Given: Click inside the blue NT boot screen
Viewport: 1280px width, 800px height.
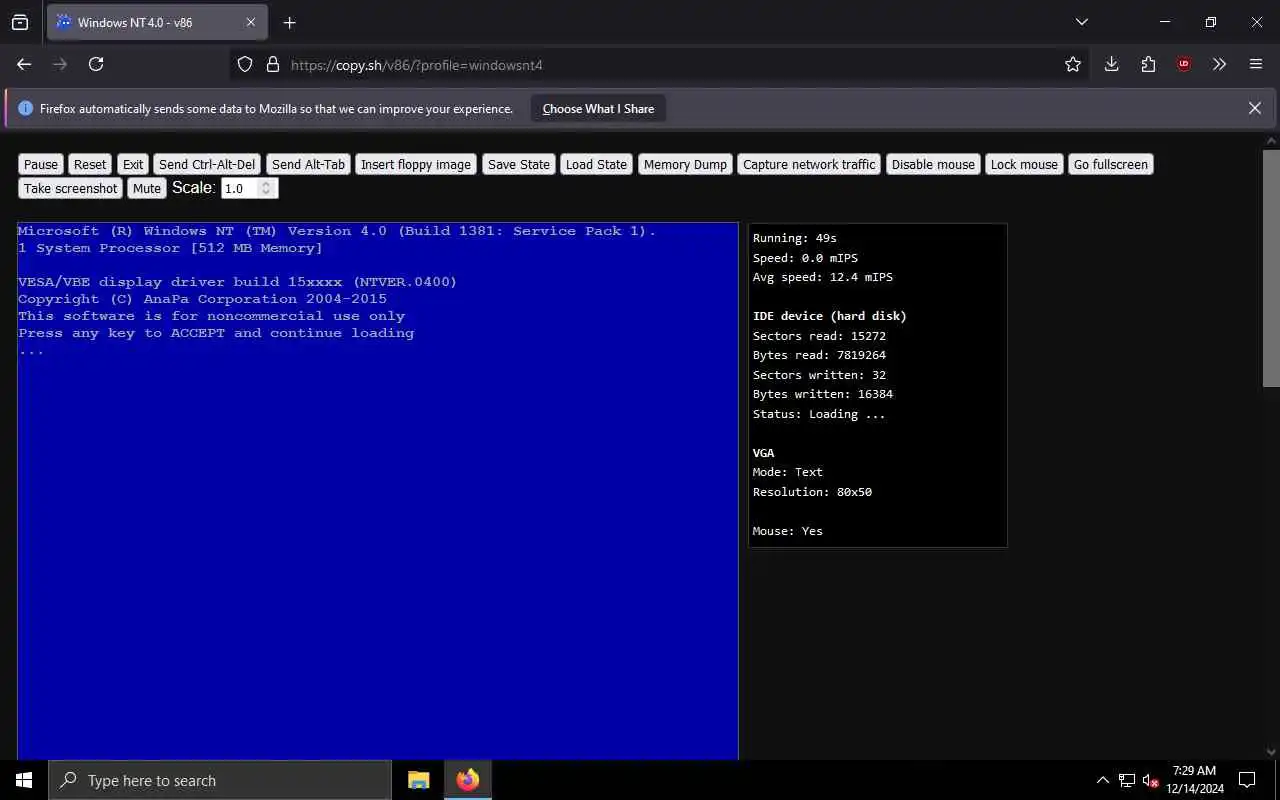Looking at the screenshot, I should [378, 490].
